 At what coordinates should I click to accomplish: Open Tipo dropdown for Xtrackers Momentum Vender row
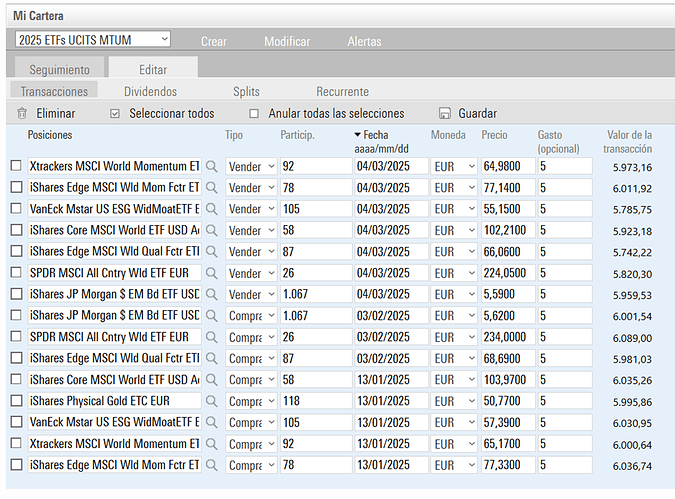pos(251,166)
